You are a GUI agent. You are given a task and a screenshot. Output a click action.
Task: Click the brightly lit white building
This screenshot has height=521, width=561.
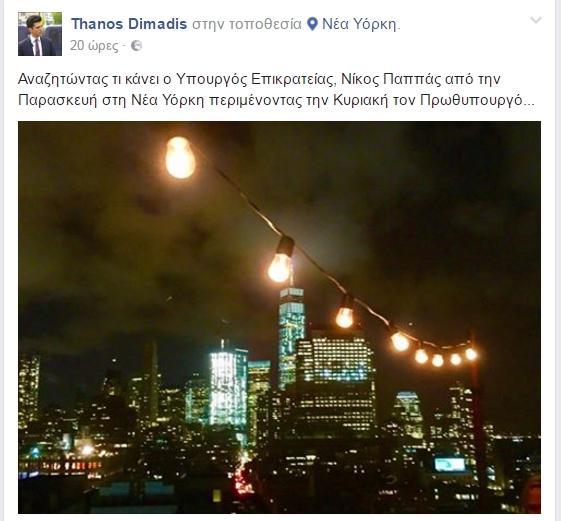click(228, 386)
